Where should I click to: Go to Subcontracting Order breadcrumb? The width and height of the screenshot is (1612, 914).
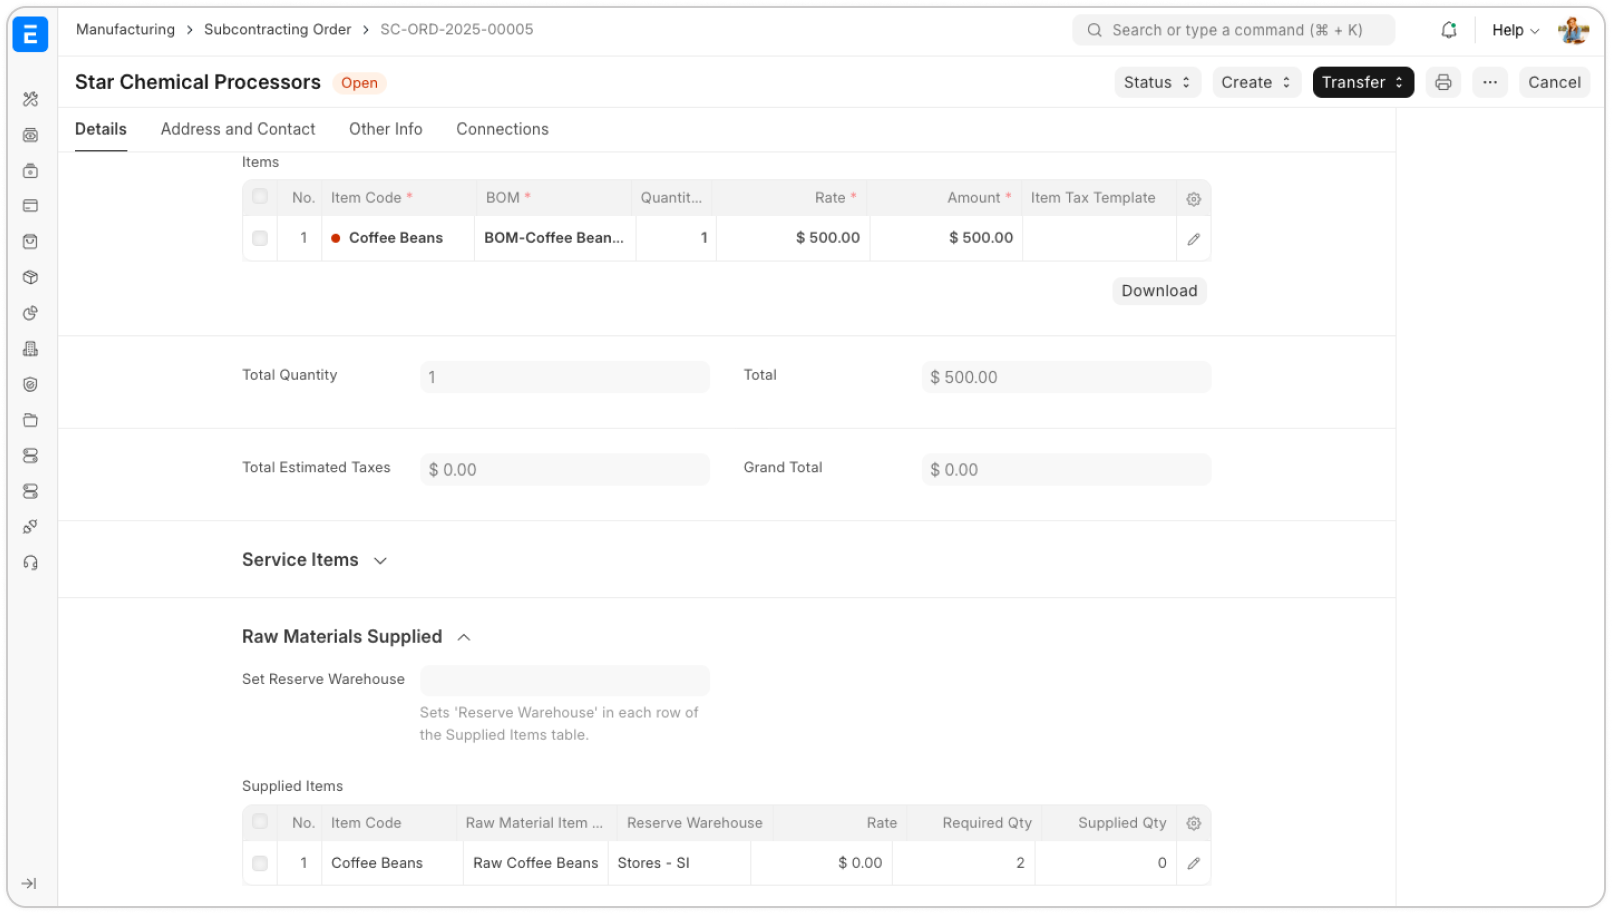click(277, 29)
